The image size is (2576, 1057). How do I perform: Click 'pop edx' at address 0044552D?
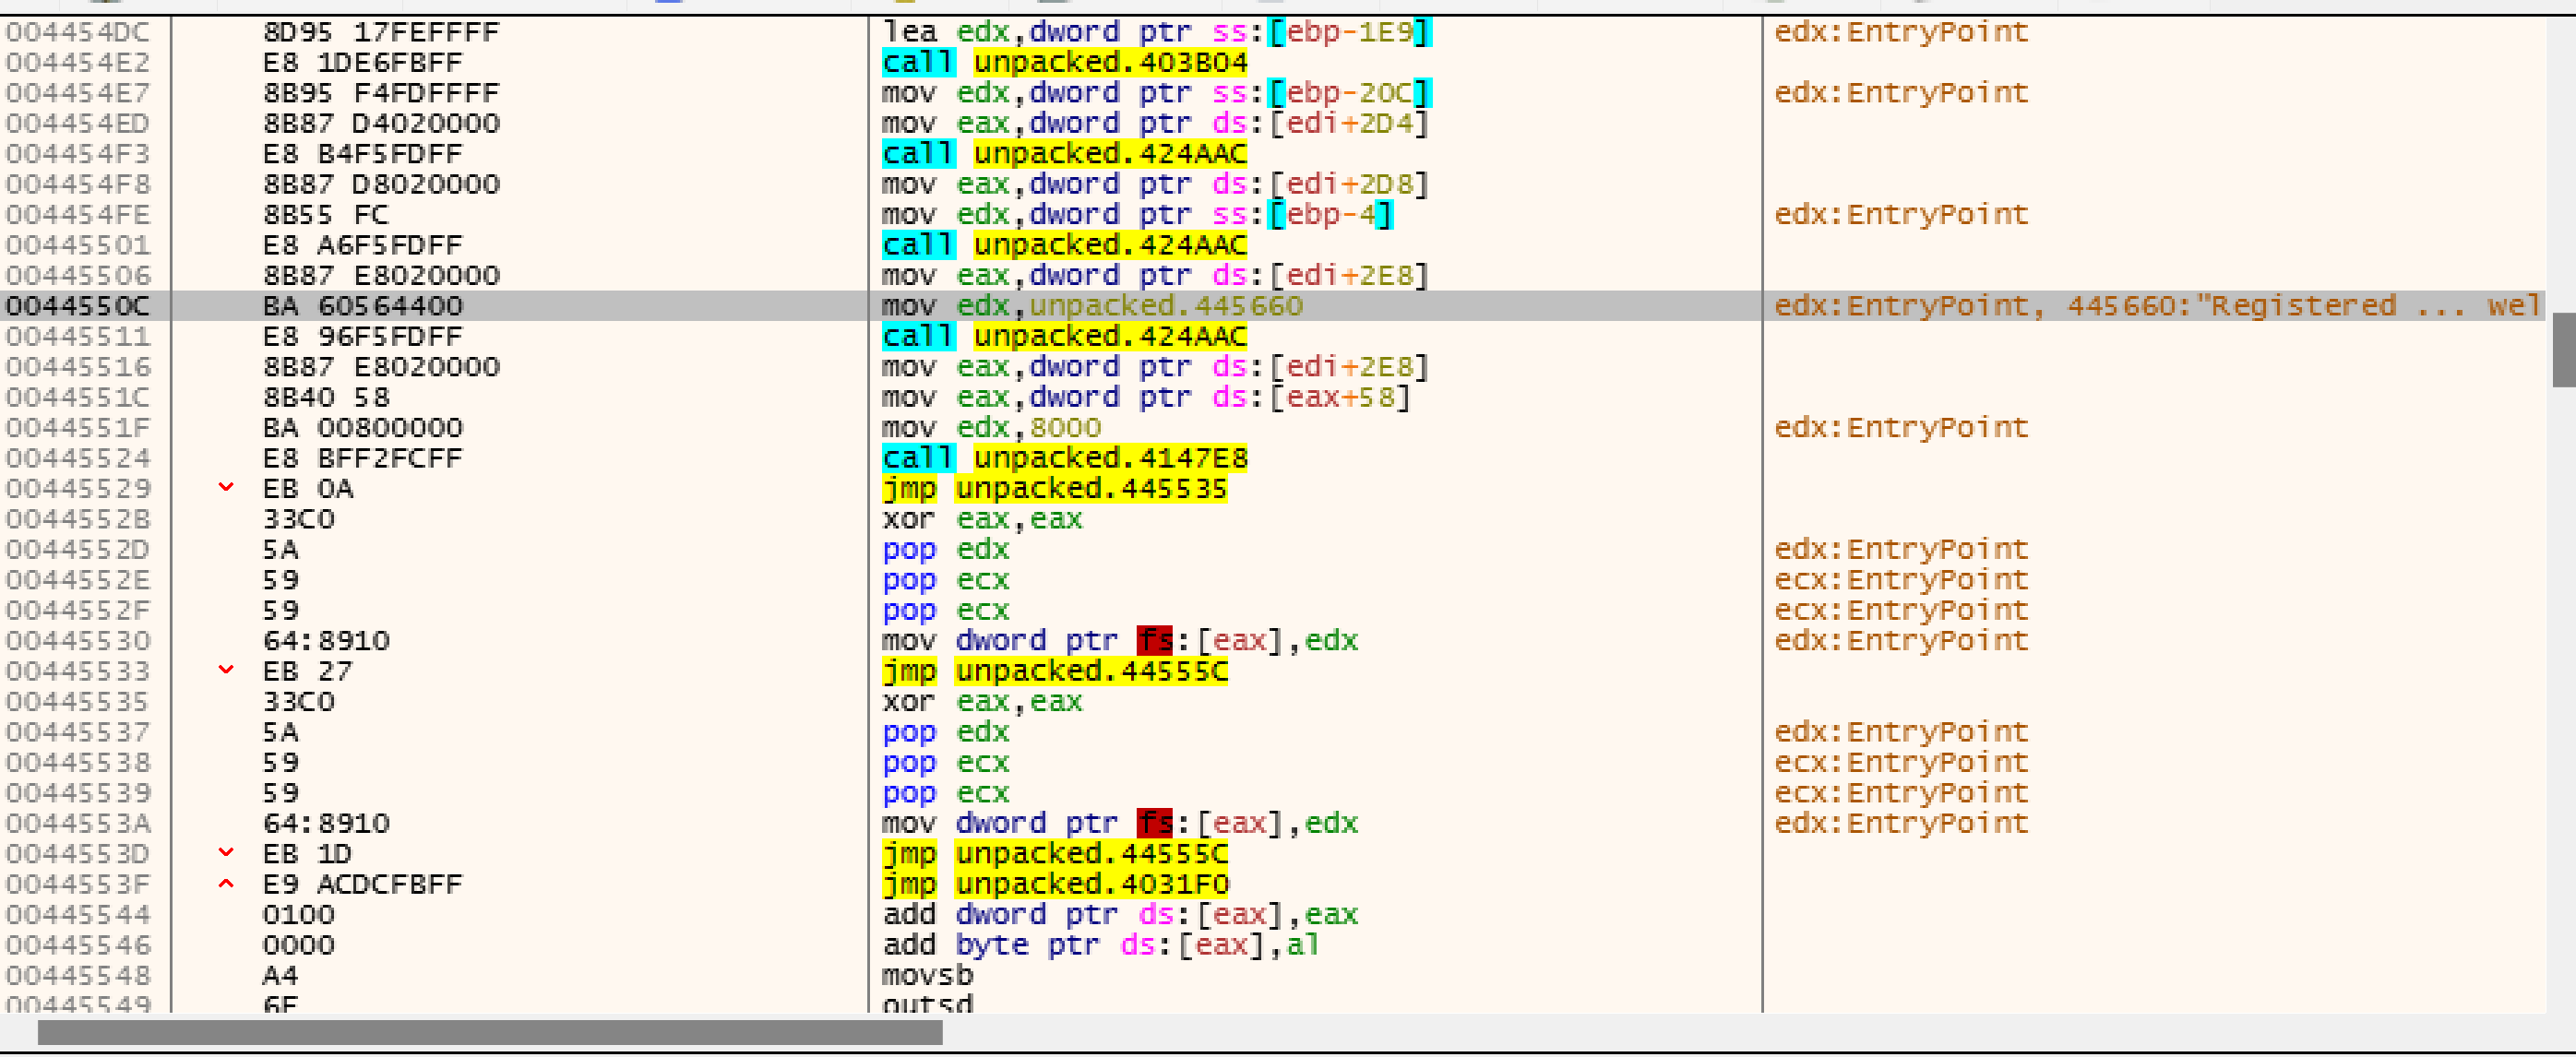point(945,550)
